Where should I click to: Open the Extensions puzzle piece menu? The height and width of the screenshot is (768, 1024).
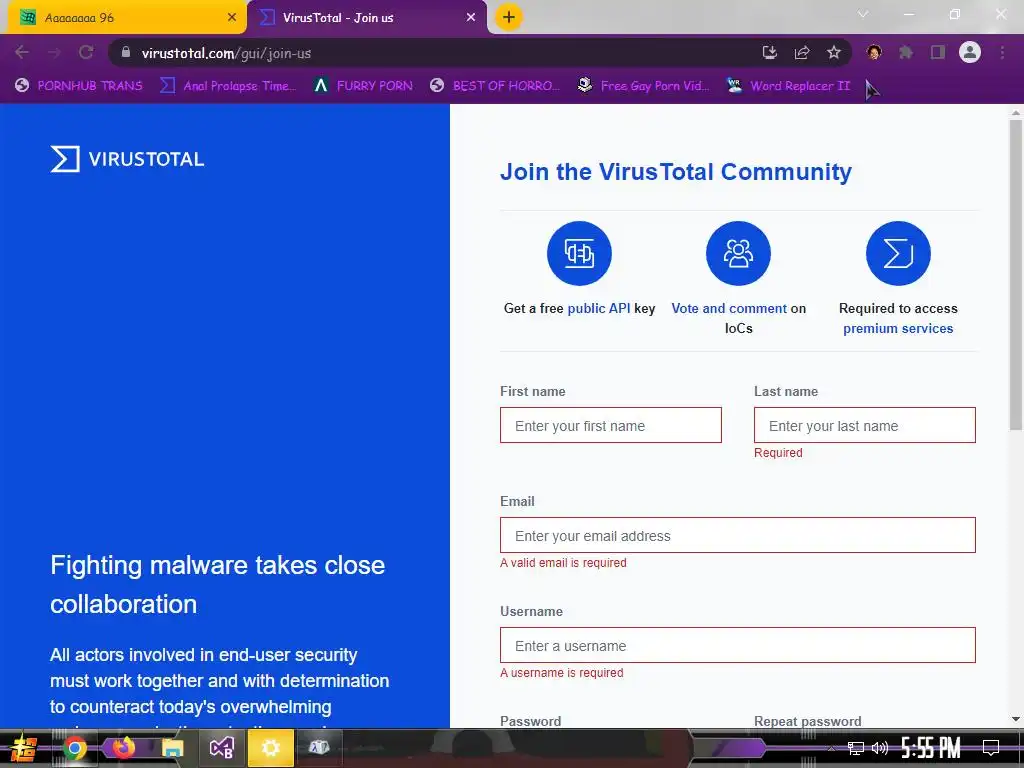click(x=906, y=52)
